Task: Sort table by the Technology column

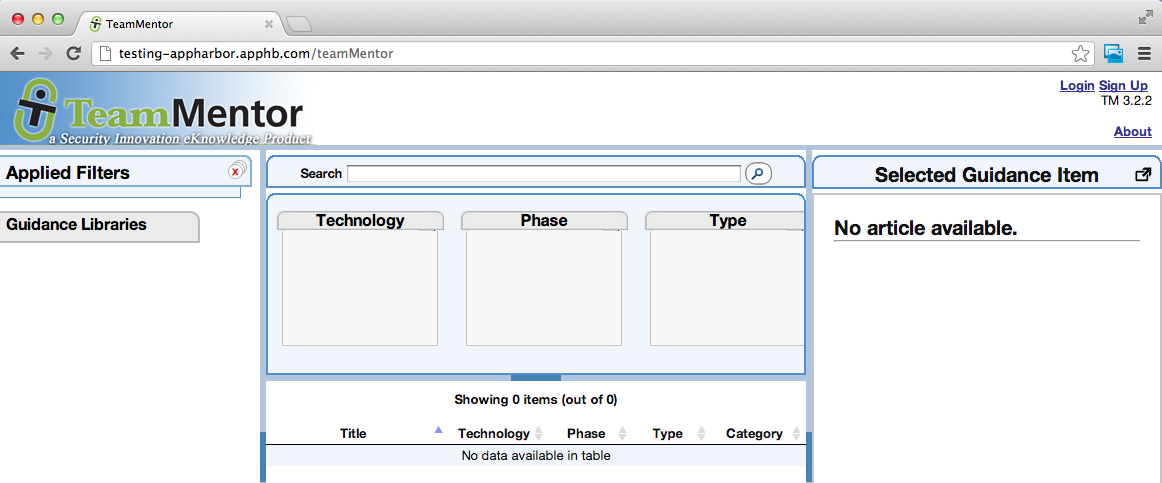Action: pyautogui.click(x=494, y=433)
